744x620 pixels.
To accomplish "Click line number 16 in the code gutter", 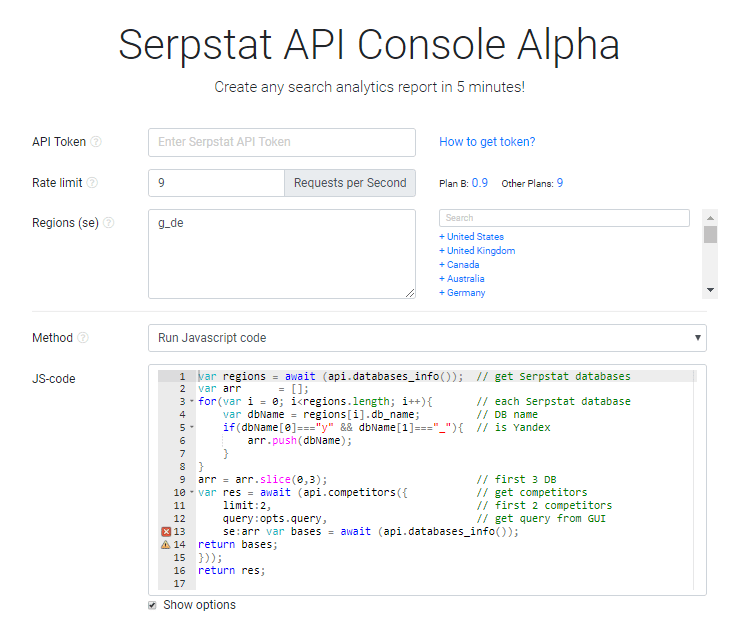I will point(179,570).
